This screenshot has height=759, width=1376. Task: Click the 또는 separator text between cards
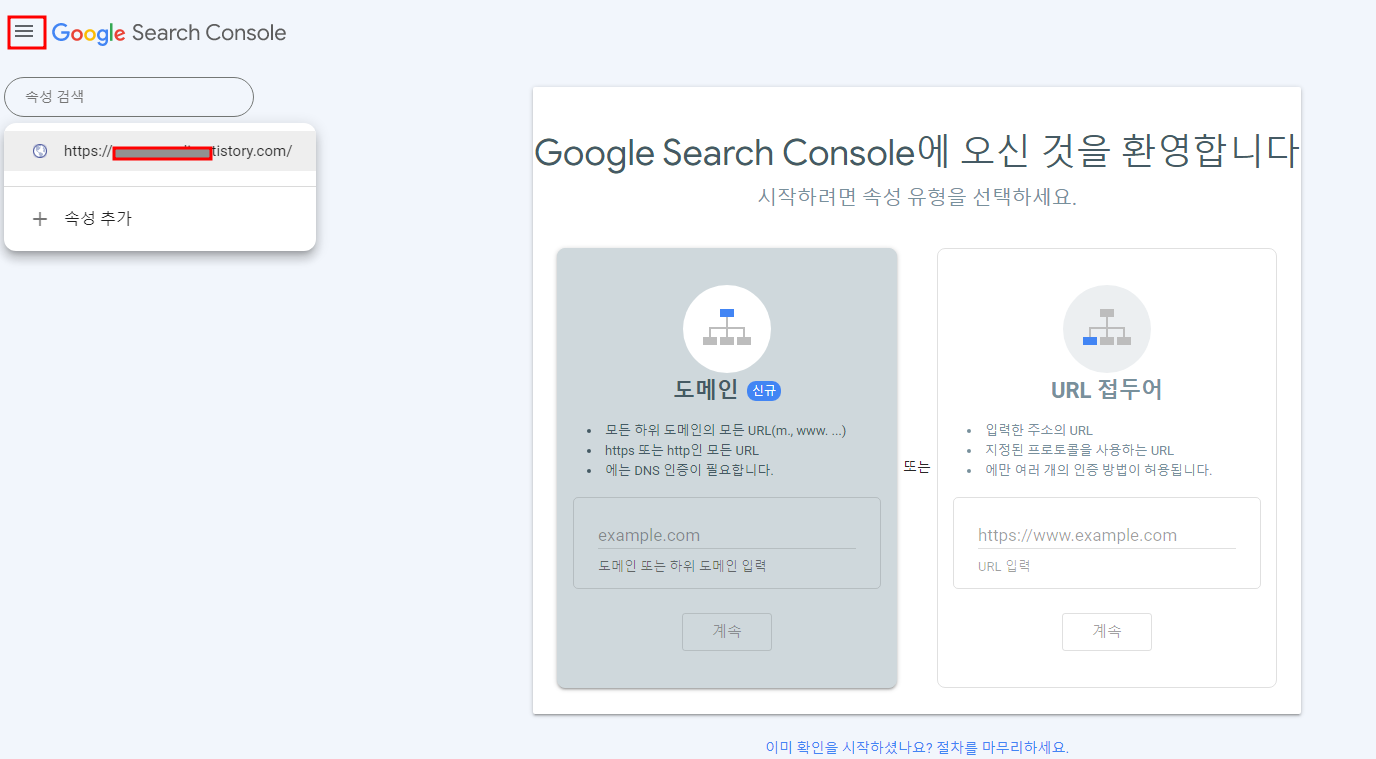(917, 468)
